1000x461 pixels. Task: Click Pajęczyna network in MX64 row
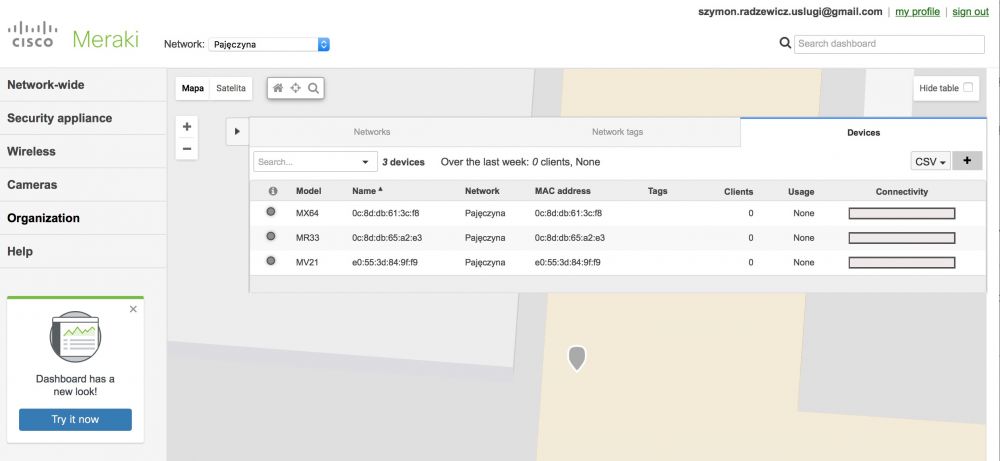click(485, 213)
